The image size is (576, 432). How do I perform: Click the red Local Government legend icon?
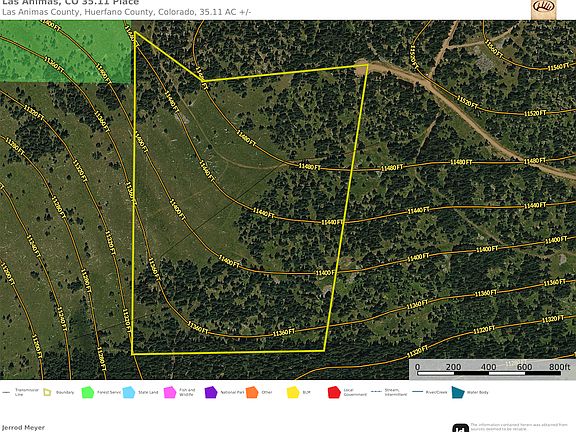coord(334,392)
